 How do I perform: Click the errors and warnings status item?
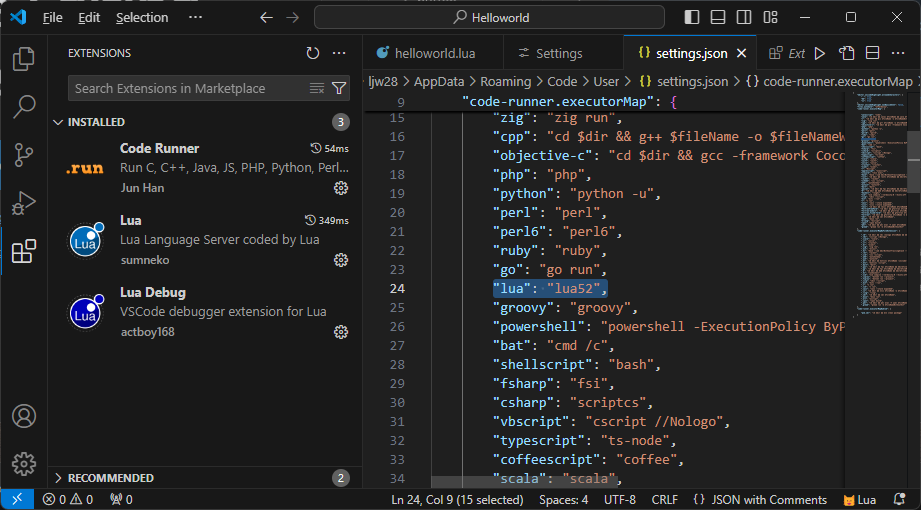click(x=68, y=500)
